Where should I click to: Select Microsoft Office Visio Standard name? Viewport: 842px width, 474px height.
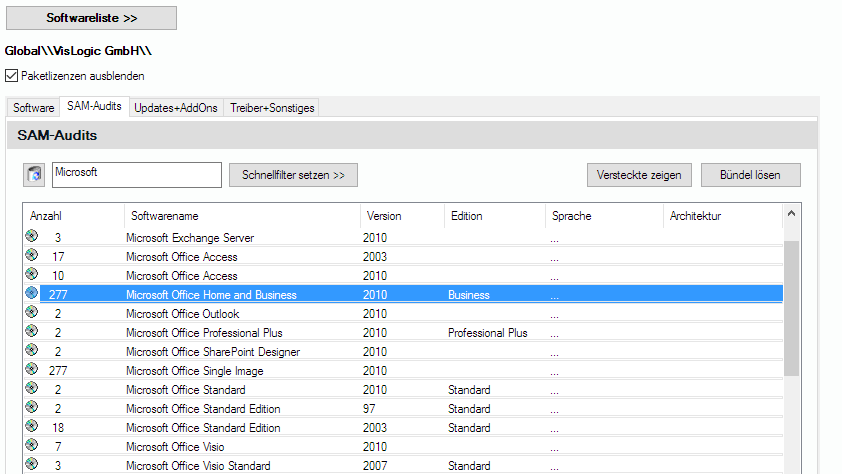point(198,466)
